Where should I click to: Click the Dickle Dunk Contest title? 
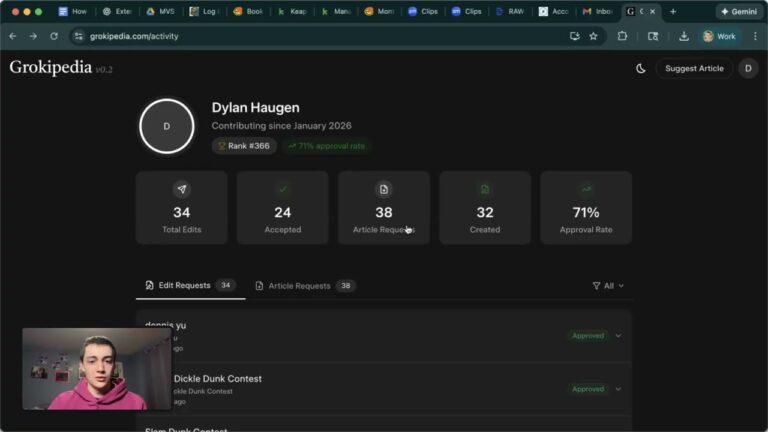(x=217, y=379)
